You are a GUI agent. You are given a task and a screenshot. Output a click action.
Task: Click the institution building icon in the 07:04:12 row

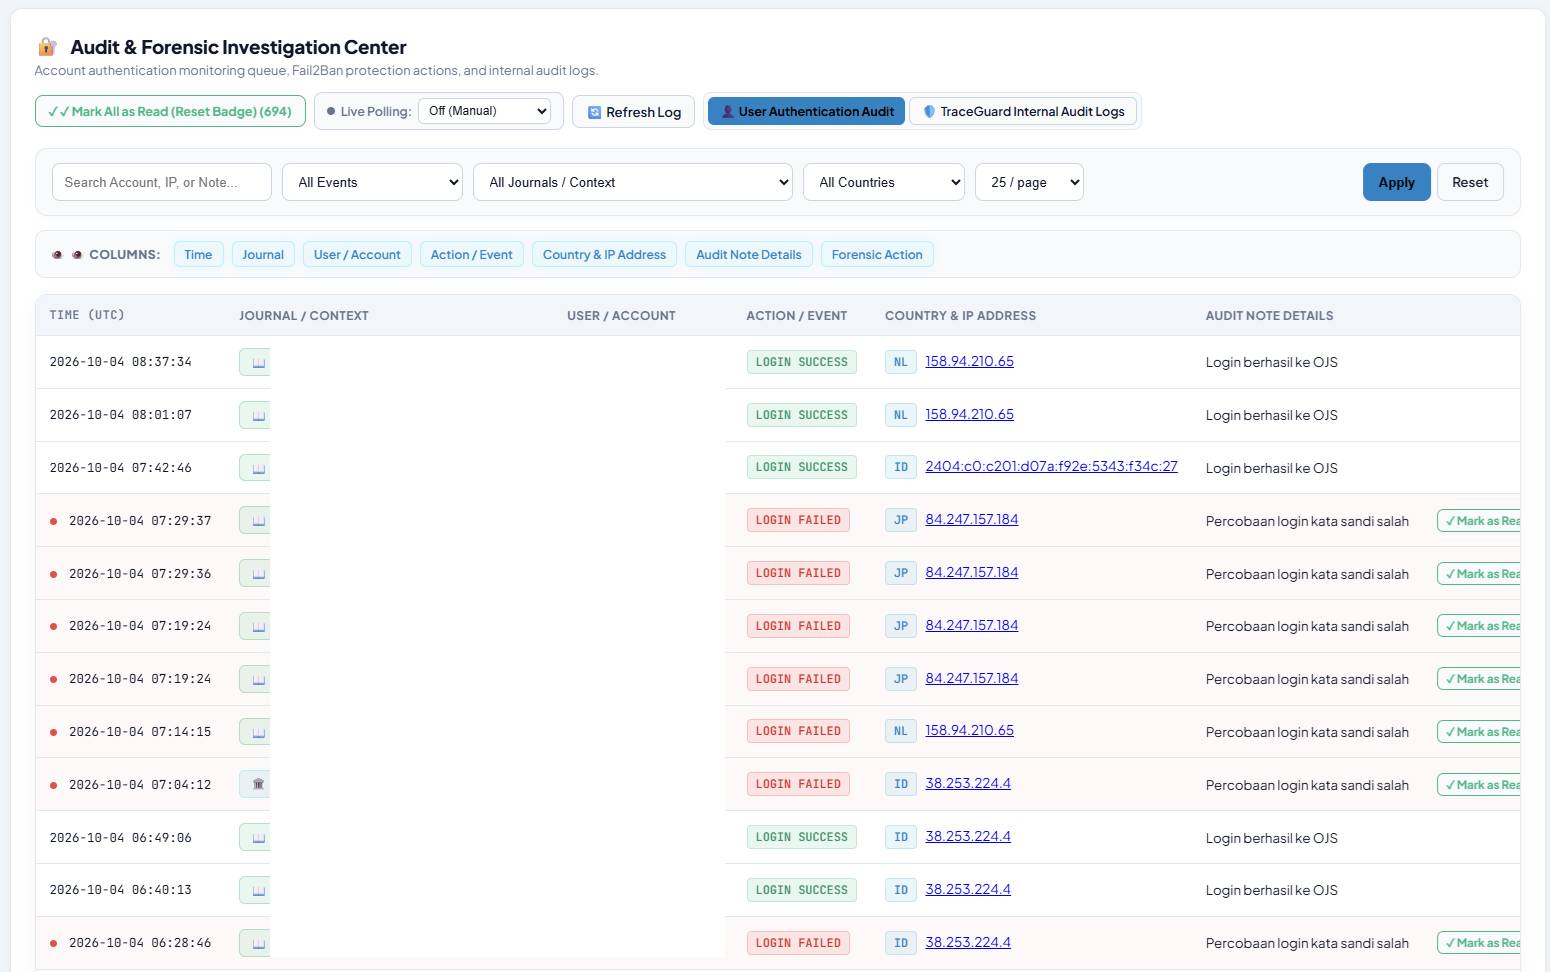point(258,785)
